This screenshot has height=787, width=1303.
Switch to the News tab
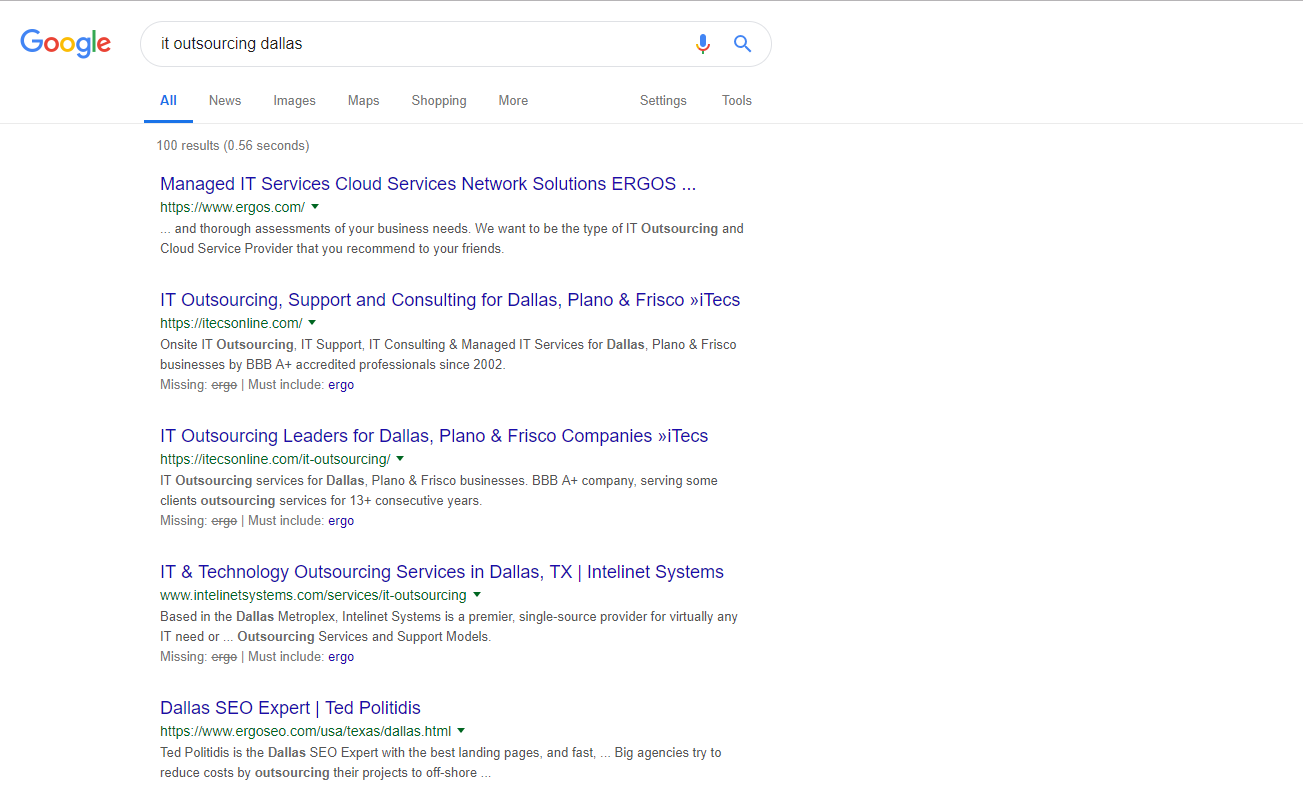225,100
